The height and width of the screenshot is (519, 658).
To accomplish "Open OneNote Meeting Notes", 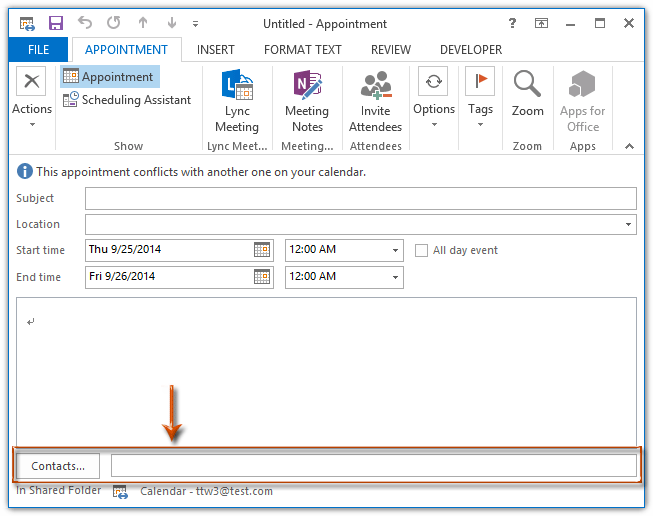I will pyautogui.click(x=307, y=102).
